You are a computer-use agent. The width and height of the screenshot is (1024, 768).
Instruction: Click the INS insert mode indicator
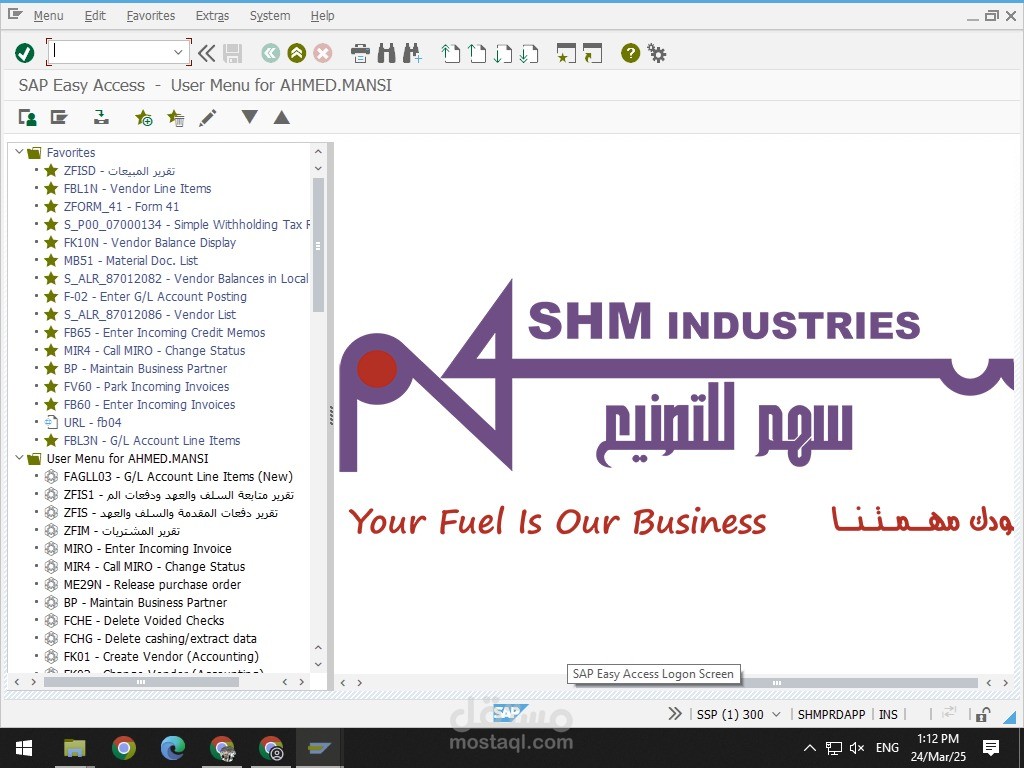(888, 714)
